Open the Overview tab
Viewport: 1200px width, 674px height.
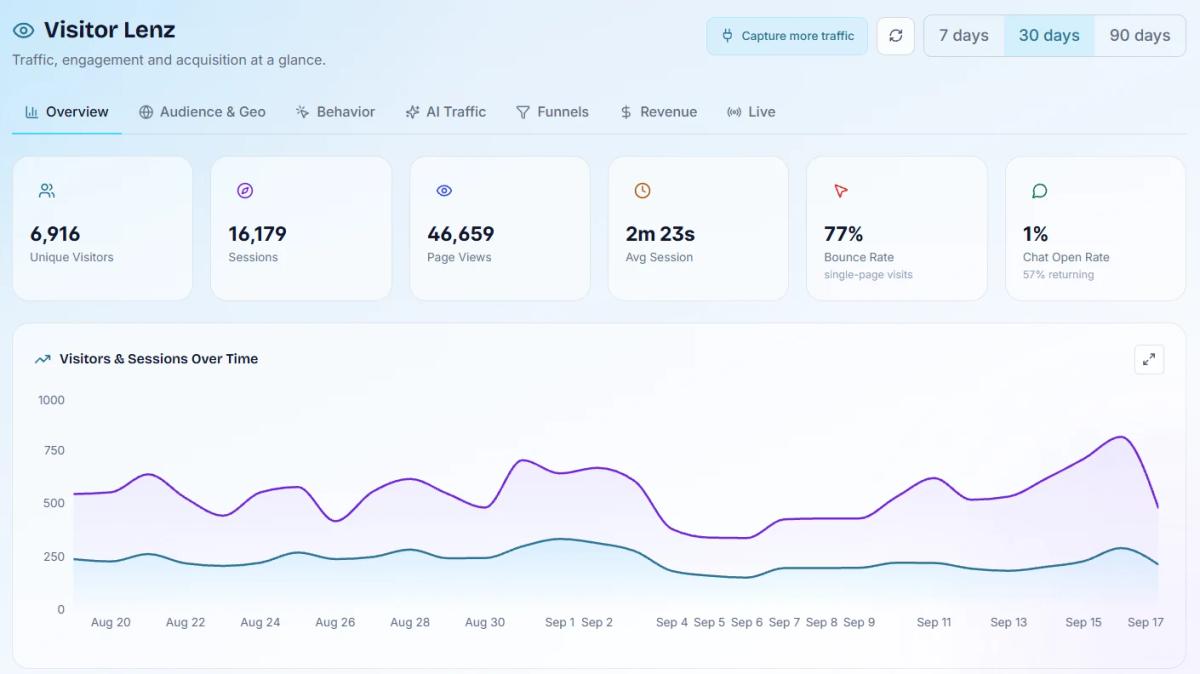(x=67, y=112)
